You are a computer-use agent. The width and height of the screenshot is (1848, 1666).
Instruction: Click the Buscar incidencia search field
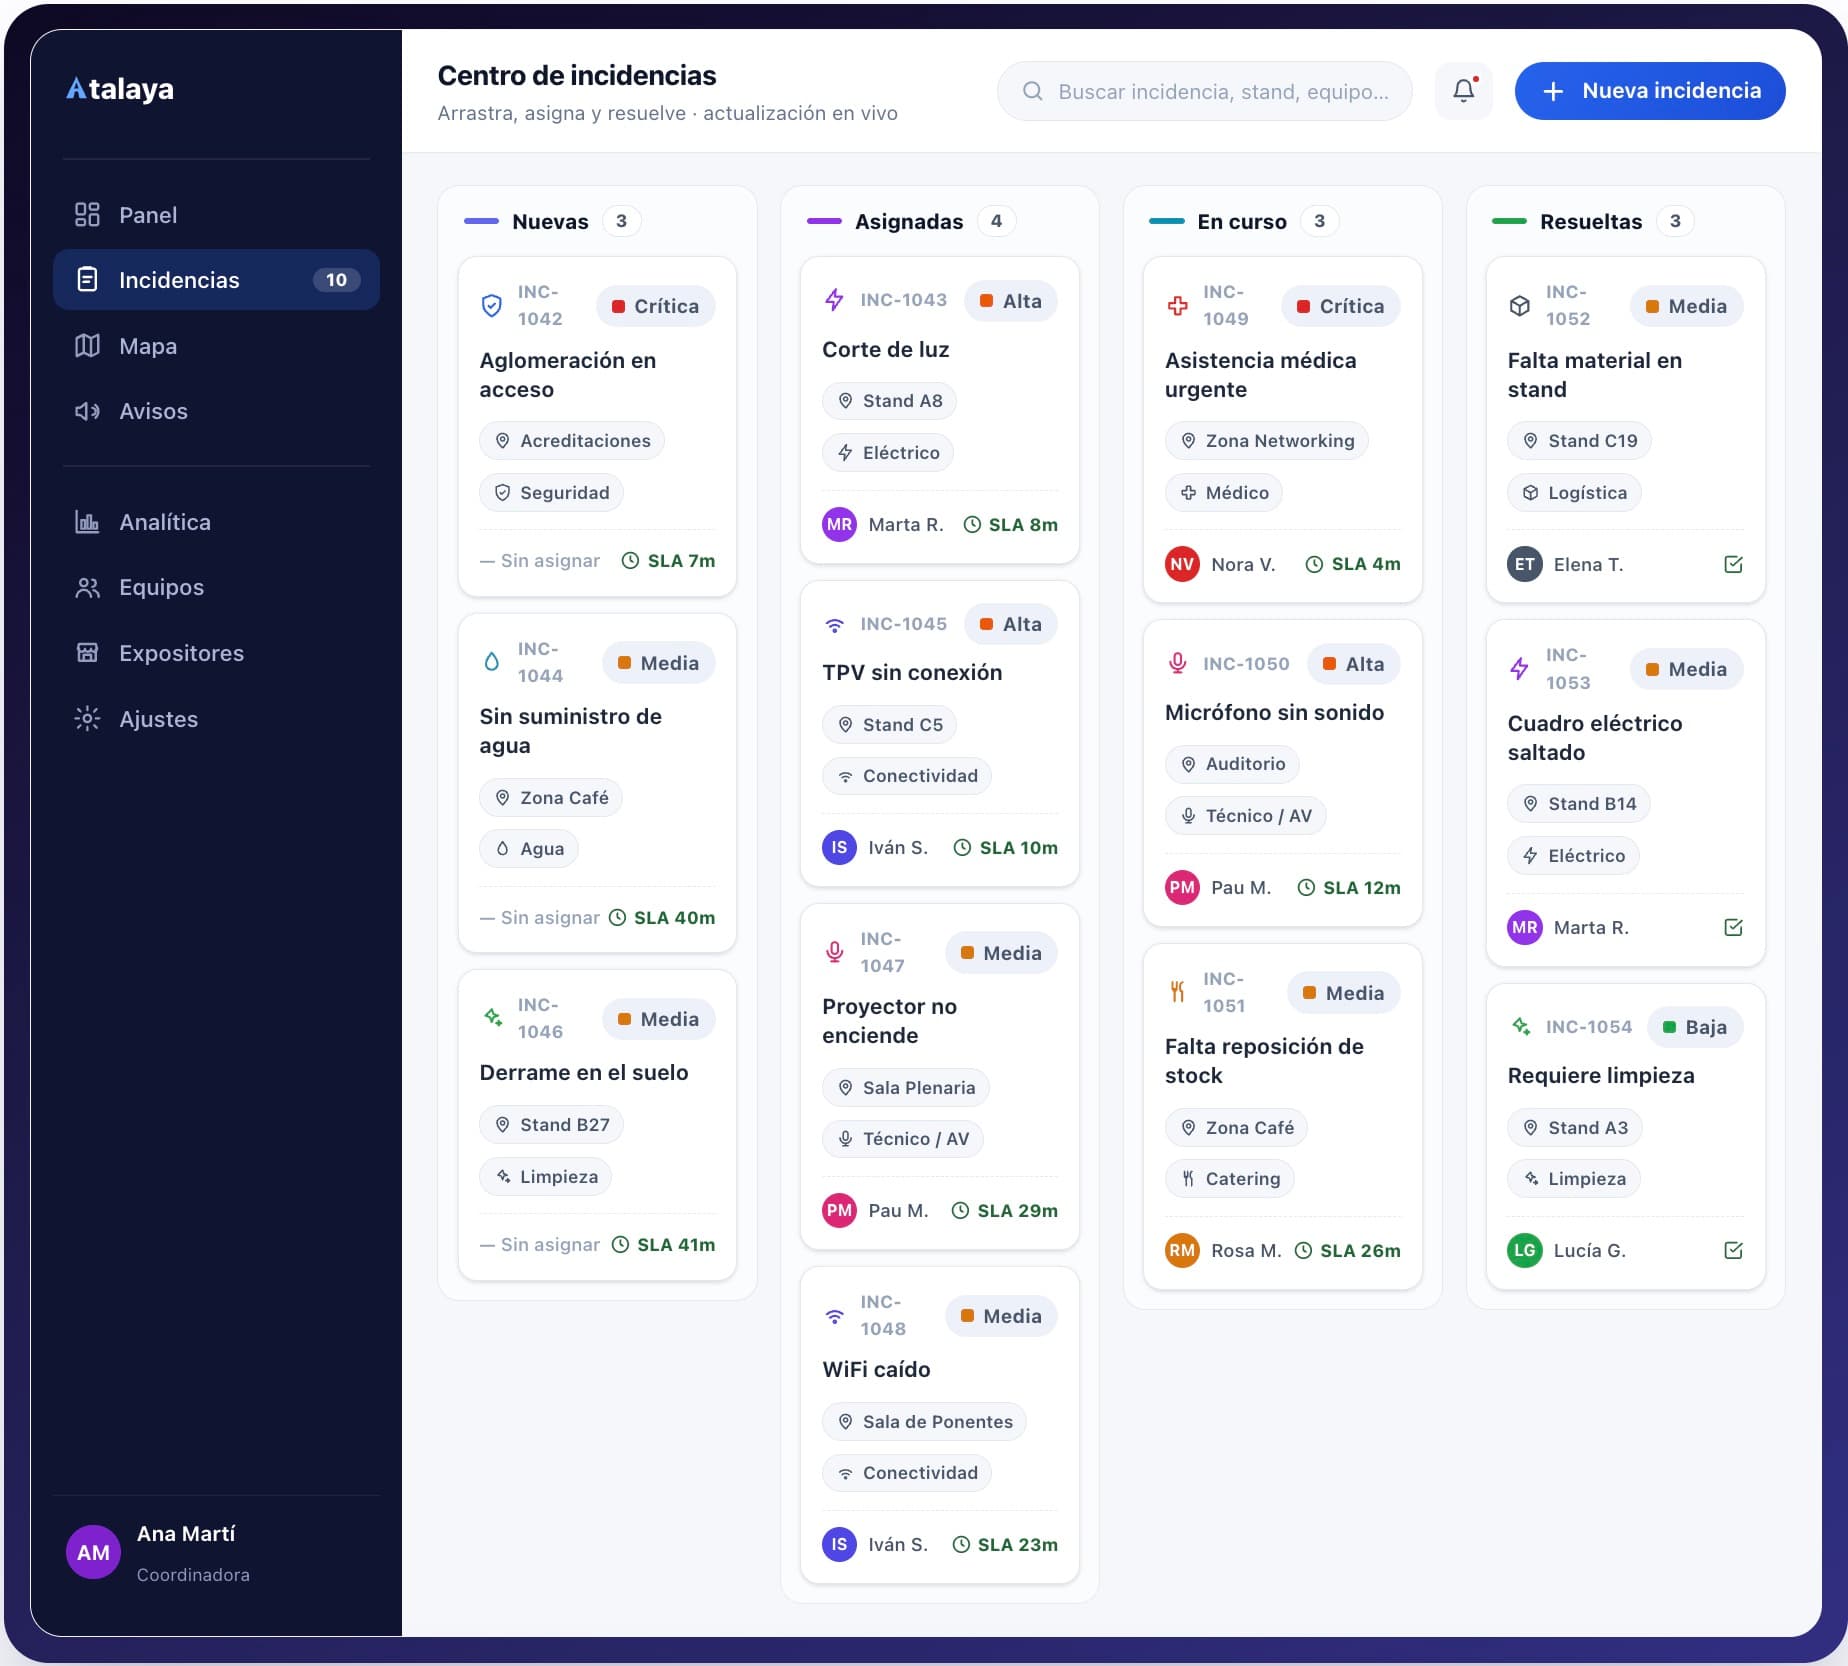1204,92
